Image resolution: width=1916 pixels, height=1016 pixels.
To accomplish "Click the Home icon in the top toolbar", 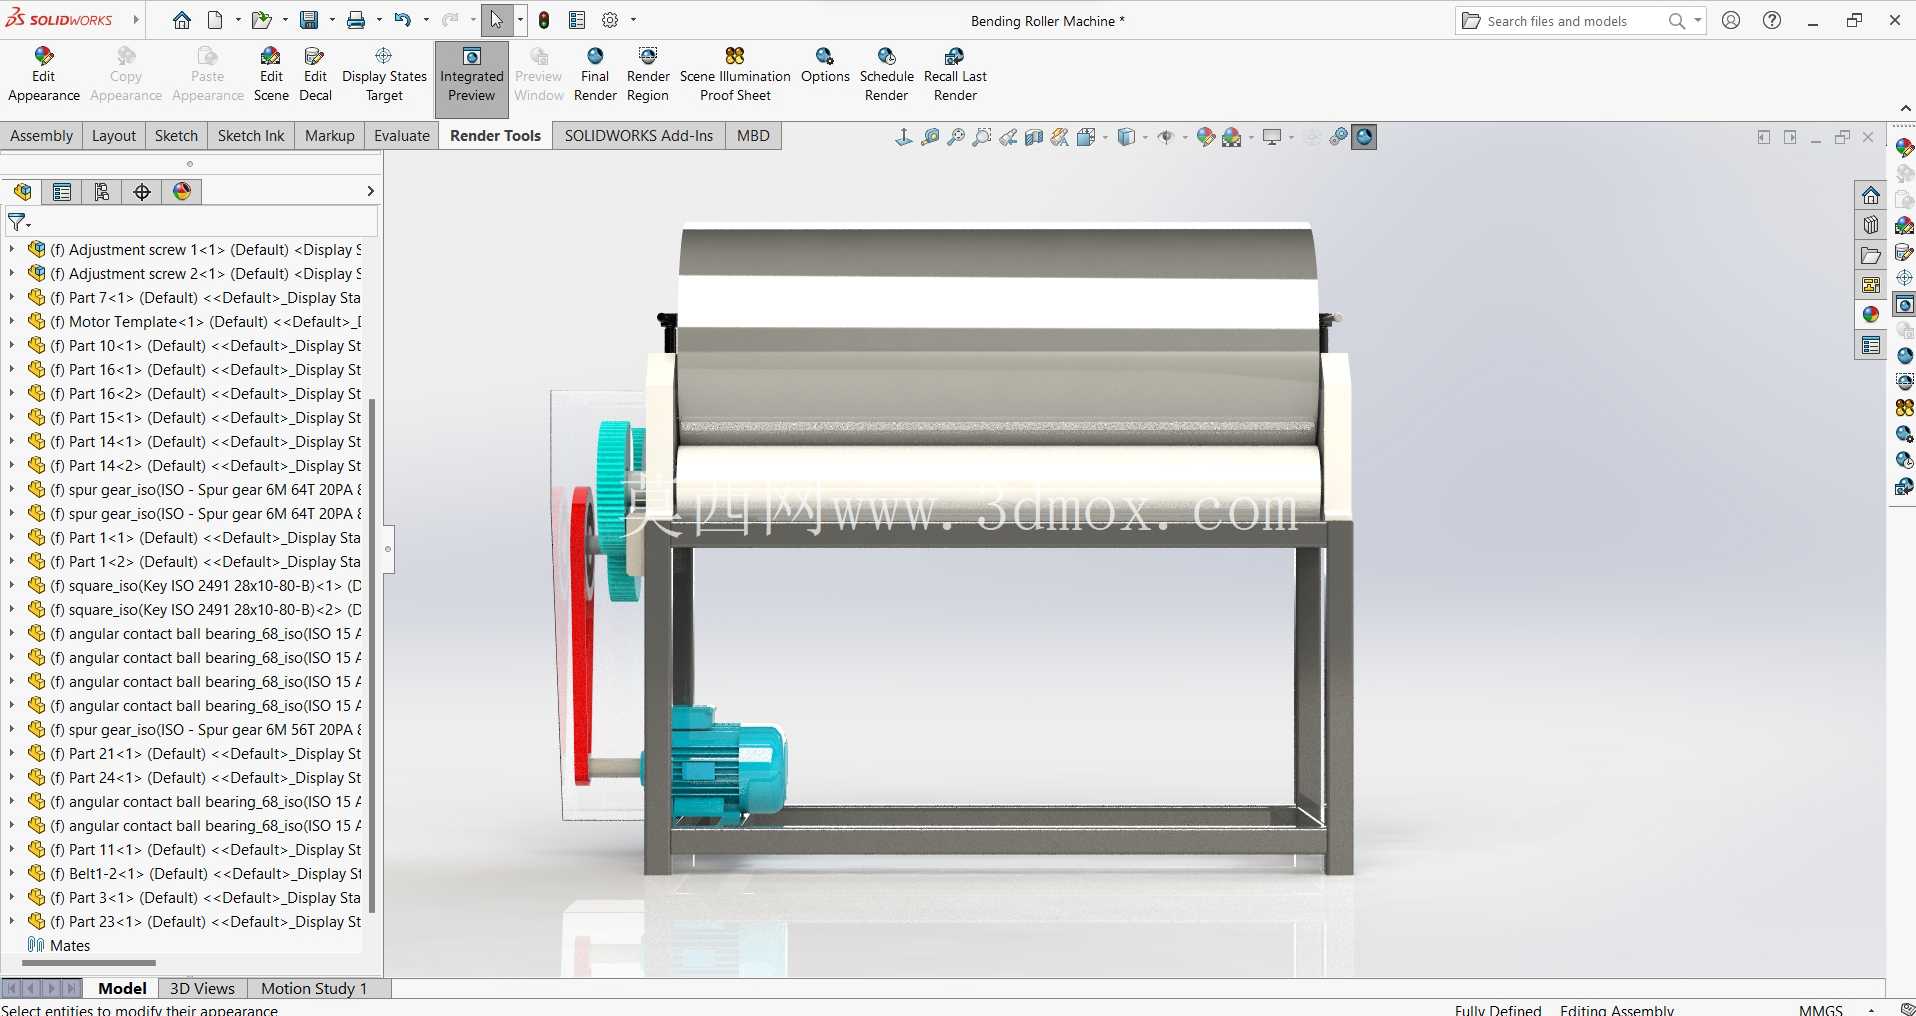I will pyautogui.click(x=181, y=20).
